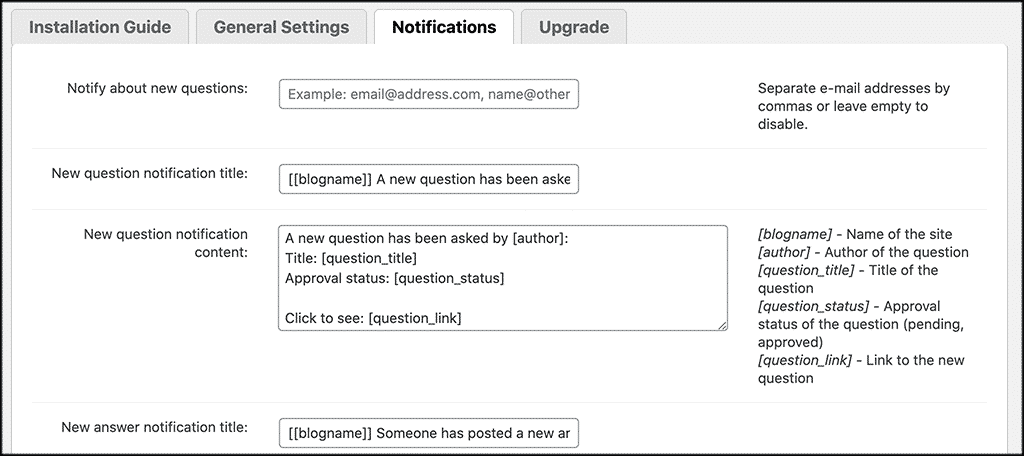Select the Notifications tab
The width and height of the screenshot is (1024, 456).
[x=443, y=27]
